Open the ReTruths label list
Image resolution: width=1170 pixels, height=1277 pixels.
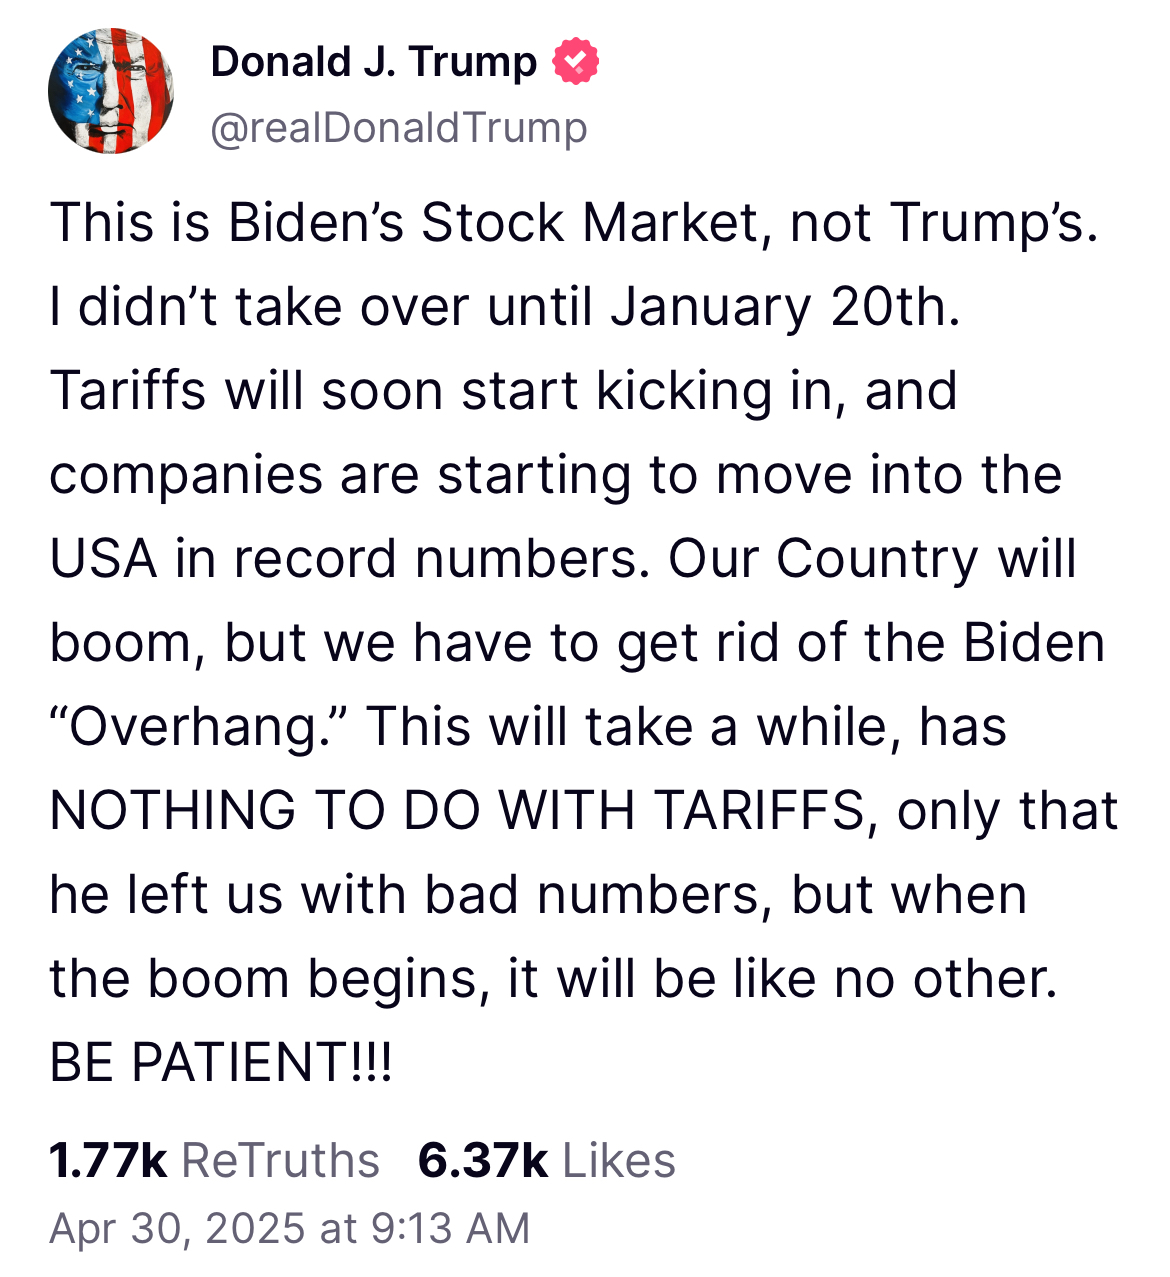click(x=281, y=1161)
